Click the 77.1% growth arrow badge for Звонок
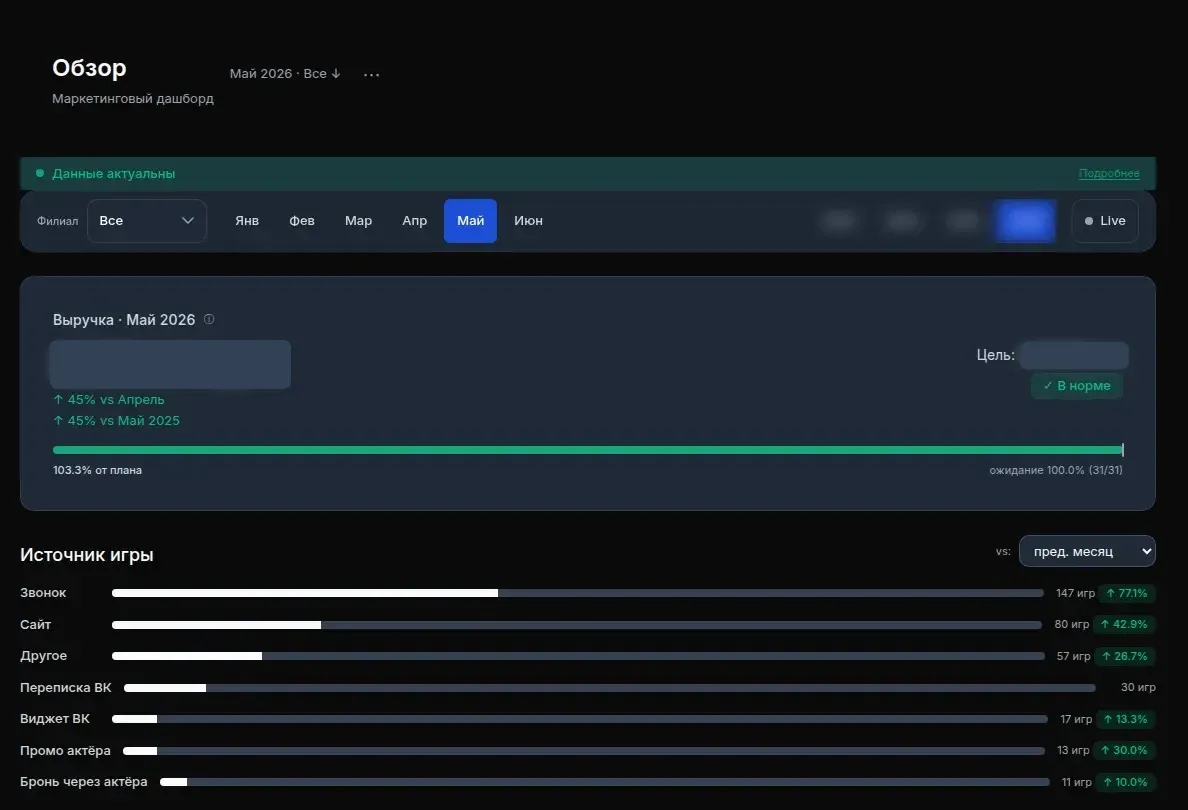The height and width of the screenshot is (810, 1188). tap(1127, 593)
